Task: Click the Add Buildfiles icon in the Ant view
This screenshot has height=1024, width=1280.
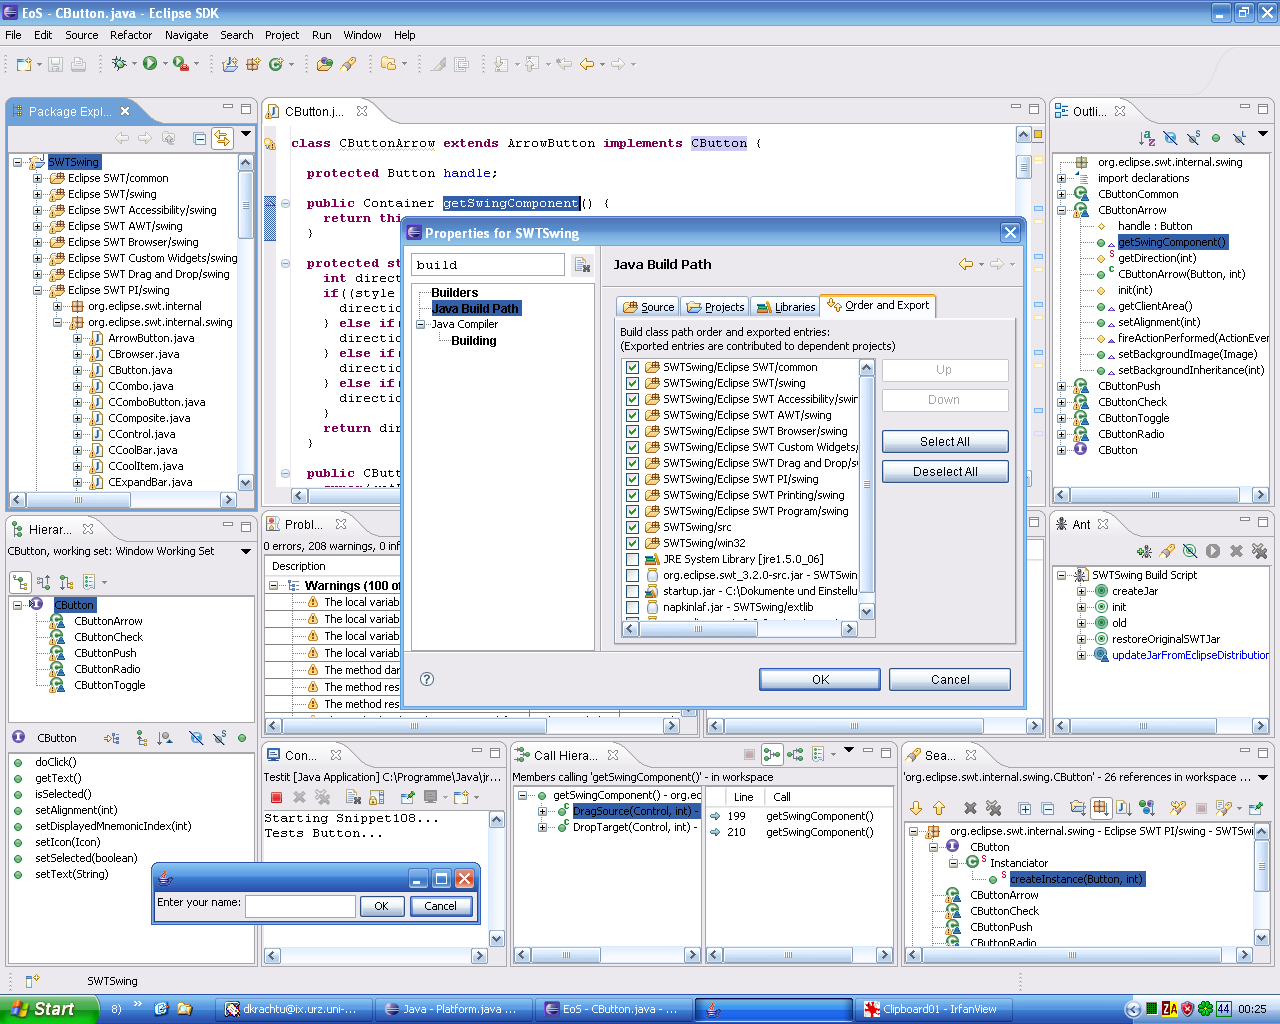Action: point(1144,551)
